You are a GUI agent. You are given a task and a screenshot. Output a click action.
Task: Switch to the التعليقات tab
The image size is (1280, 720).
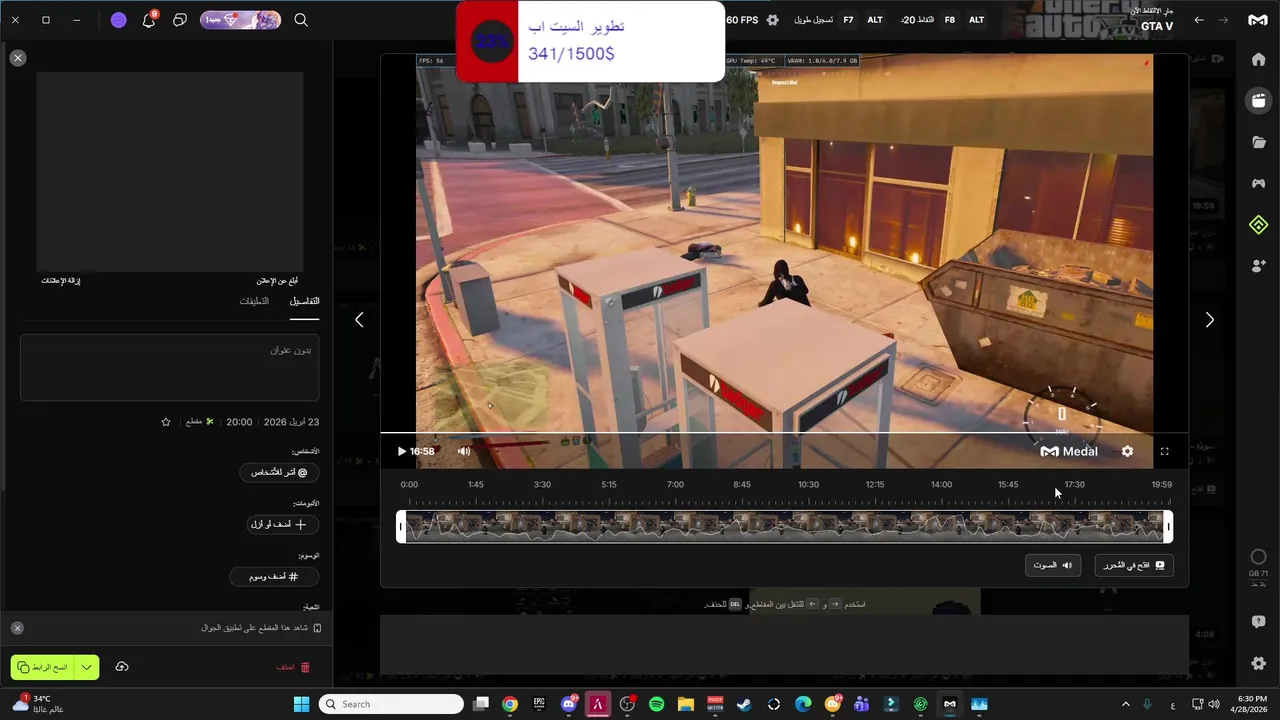(254, 301)
